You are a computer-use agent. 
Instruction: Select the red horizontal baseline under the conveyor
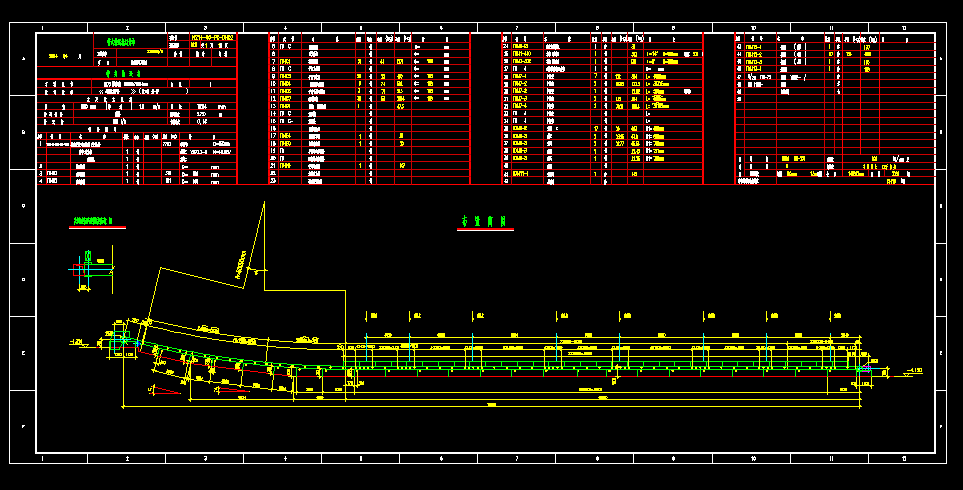pos(600,377)
